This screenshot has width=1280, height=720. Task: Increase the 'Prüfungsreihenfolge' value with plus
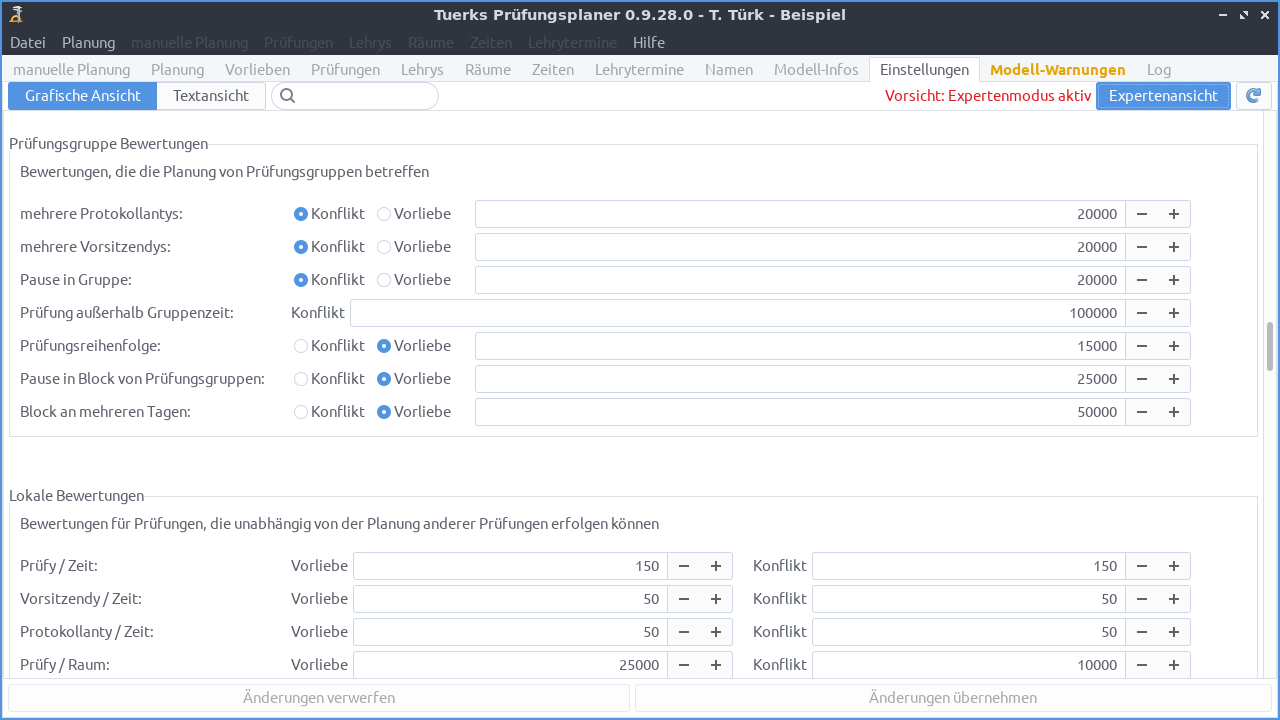coord(1173,345)
